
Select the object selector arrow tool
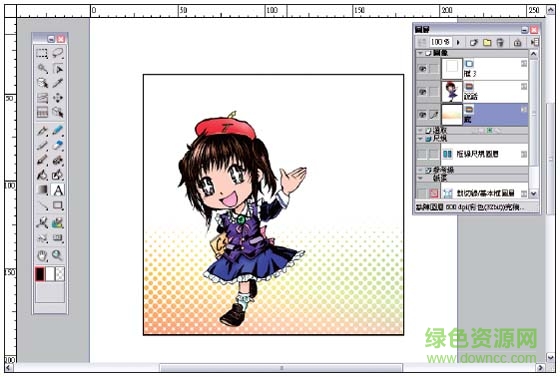click(x=58, y=68)
